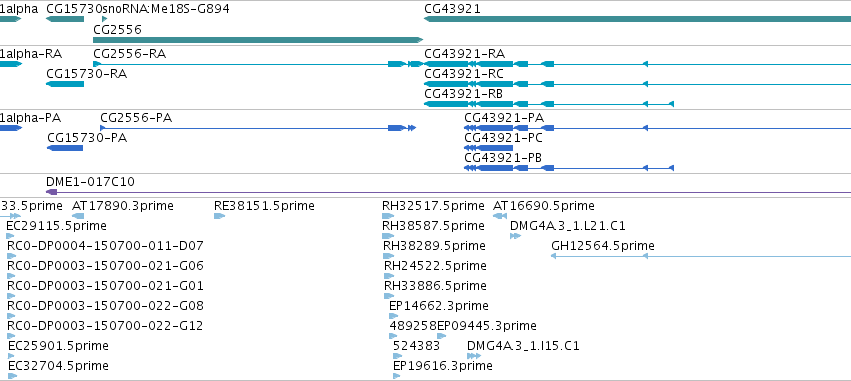Select the AT17890.3prime EST glyph
The height and width of the screenshot is (381, 851).
78,216
